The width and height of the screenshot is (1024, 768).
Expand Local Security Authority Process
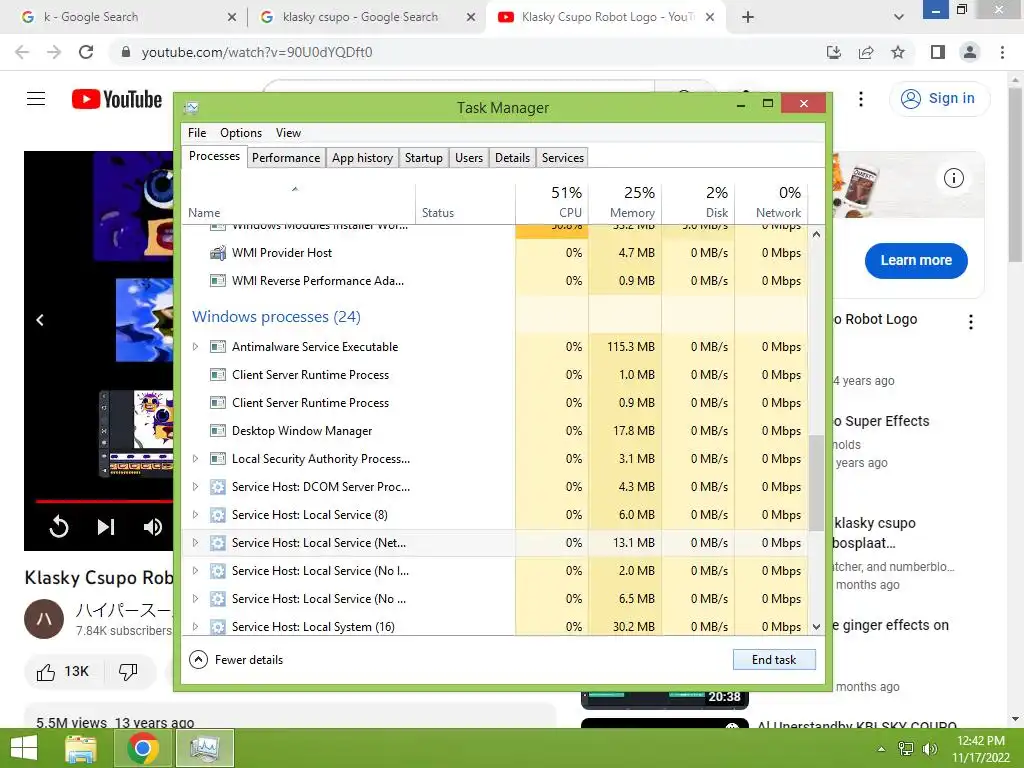click(195, 459)
